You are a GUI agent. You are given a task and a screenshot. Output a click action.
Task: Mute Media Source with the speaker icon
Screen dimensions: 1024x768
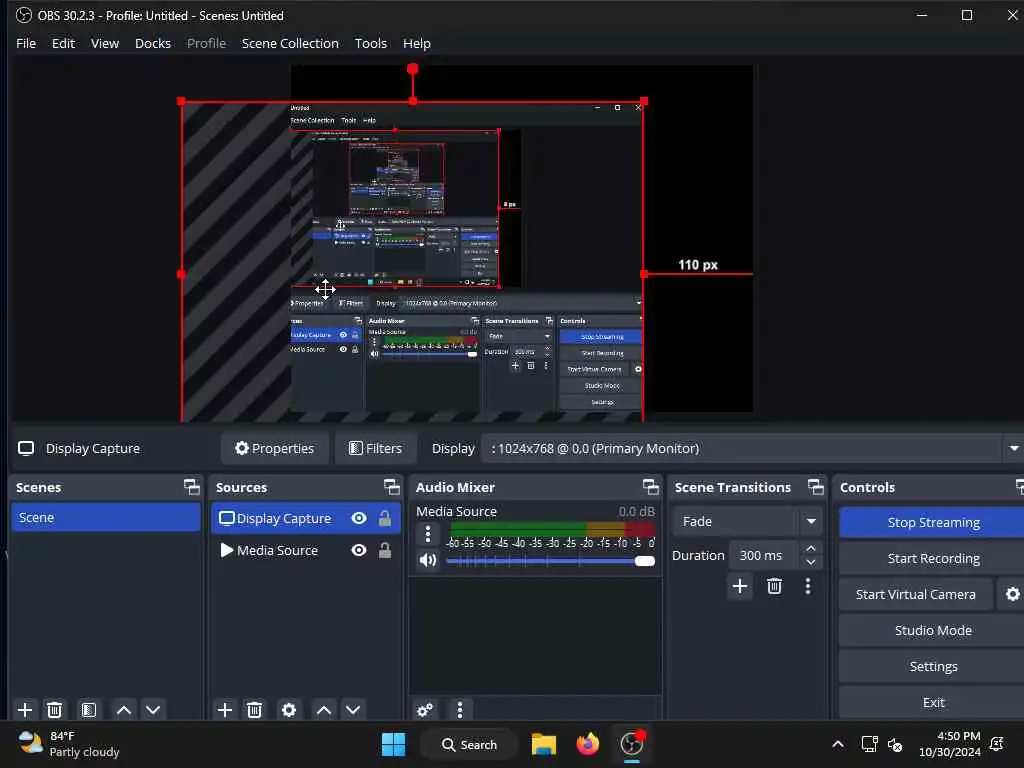(x=428, y=560)
